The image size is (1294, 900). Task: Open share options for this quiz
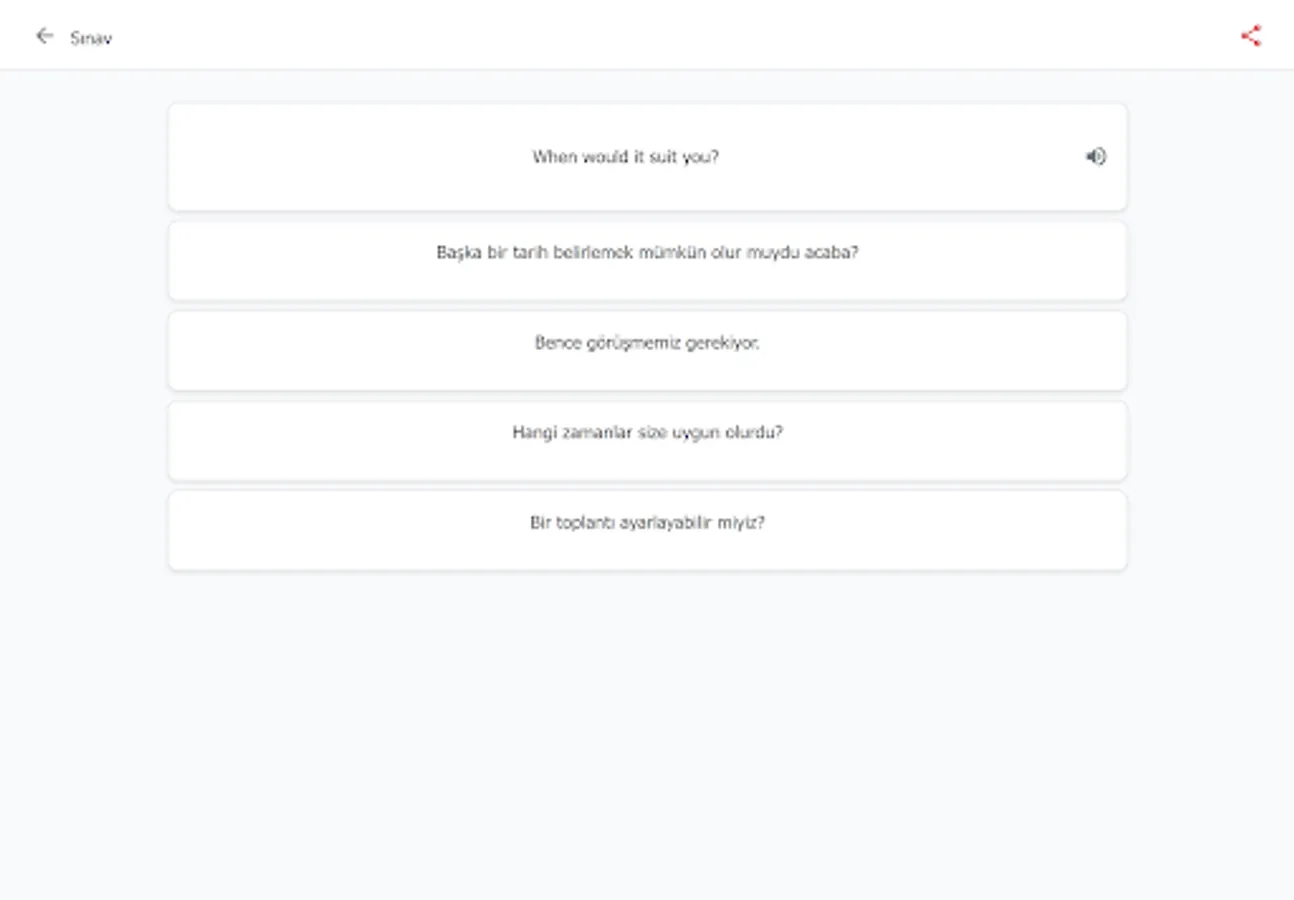coord(1251,36)
